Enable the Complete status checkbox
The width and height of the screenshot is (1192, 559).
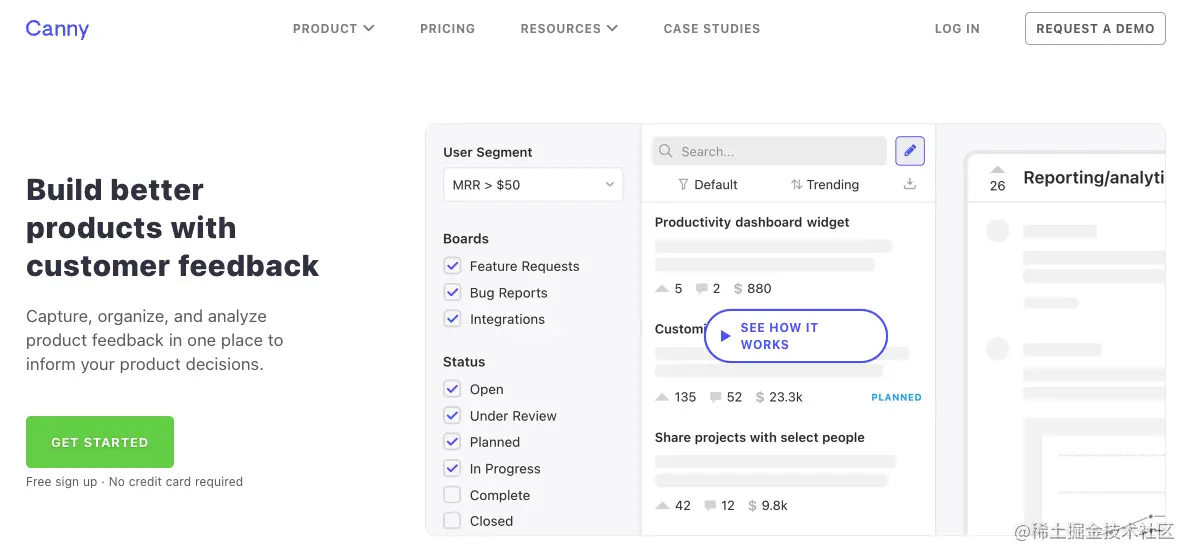click(x=452, y=495)
